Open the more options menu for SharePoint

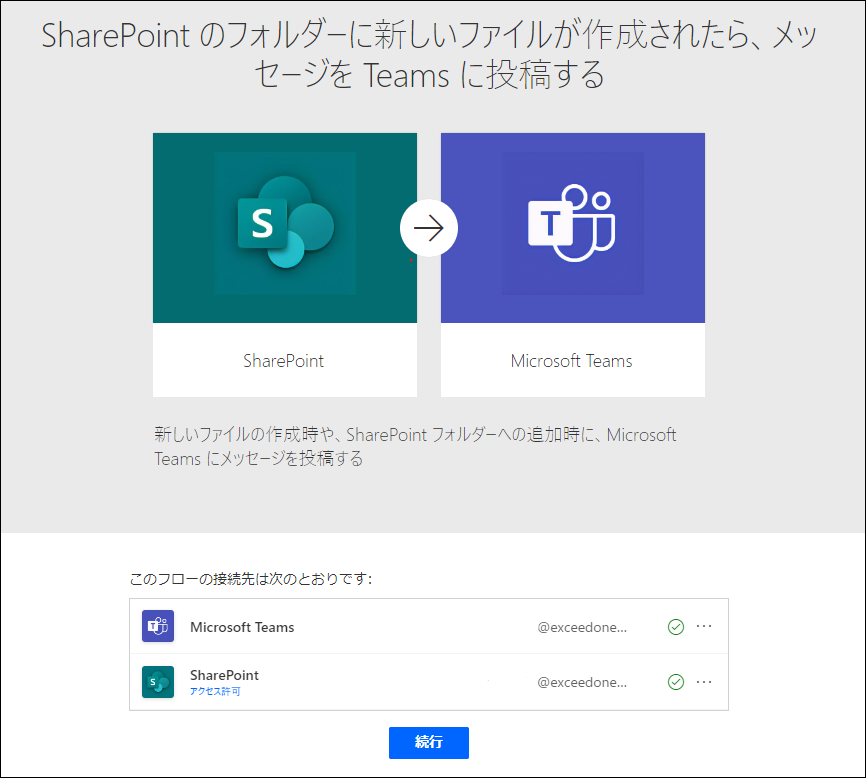pos(704,682)
